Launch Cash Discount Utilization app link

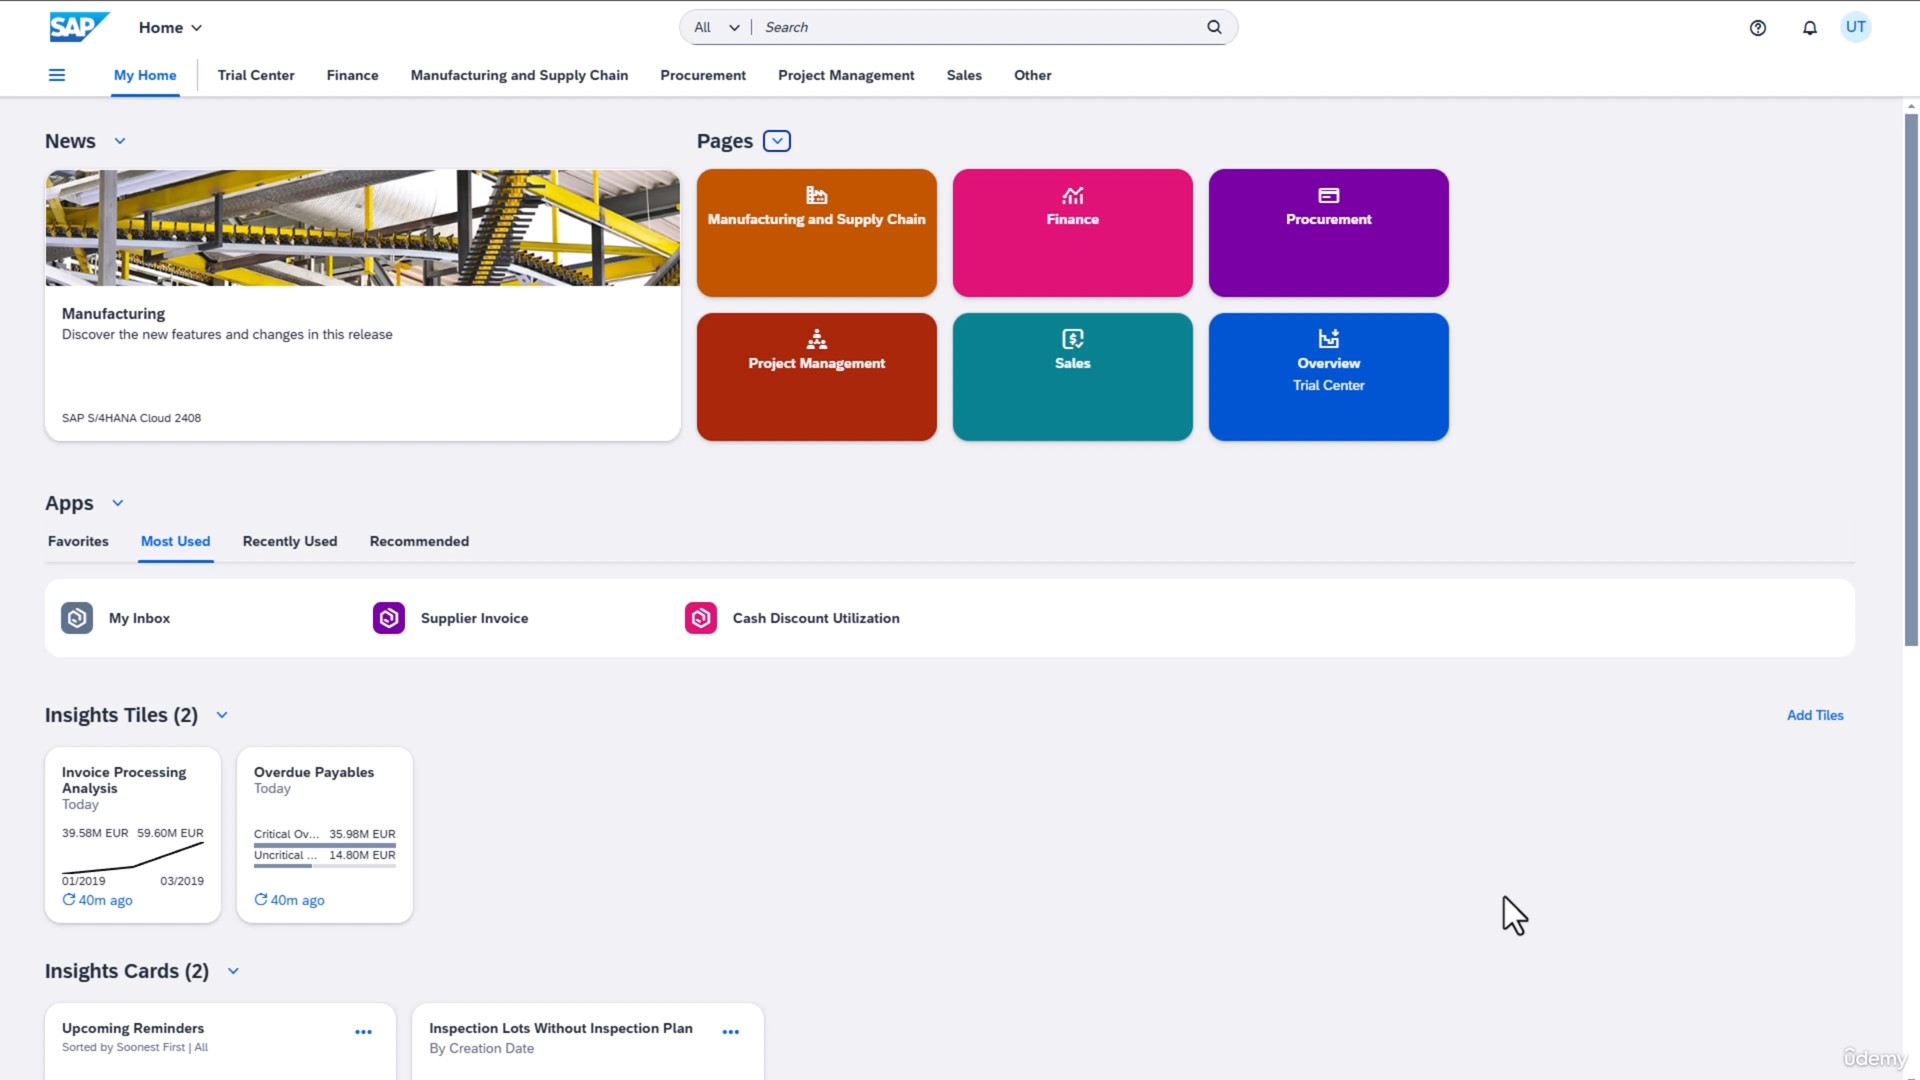[816, 618]
